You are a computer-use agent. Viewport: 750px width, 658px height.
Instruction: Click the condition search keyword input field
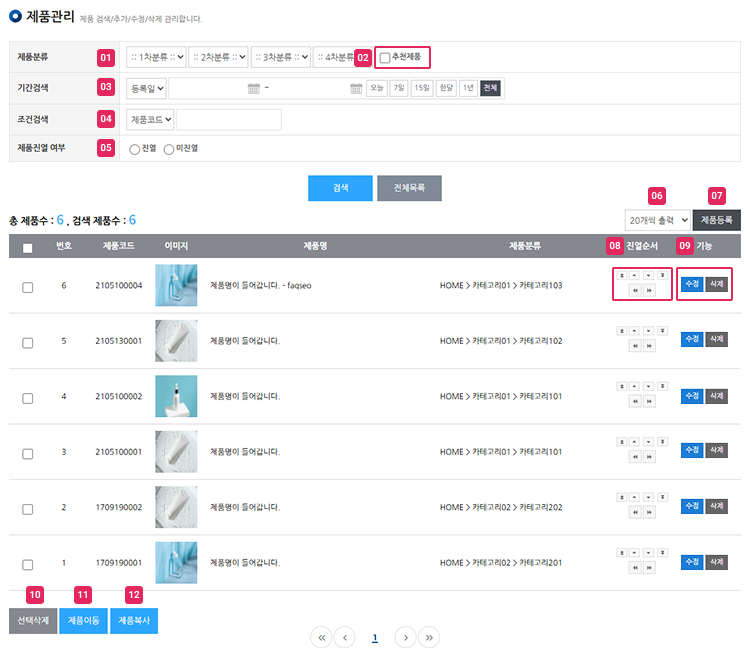click(x=229, y=120)
